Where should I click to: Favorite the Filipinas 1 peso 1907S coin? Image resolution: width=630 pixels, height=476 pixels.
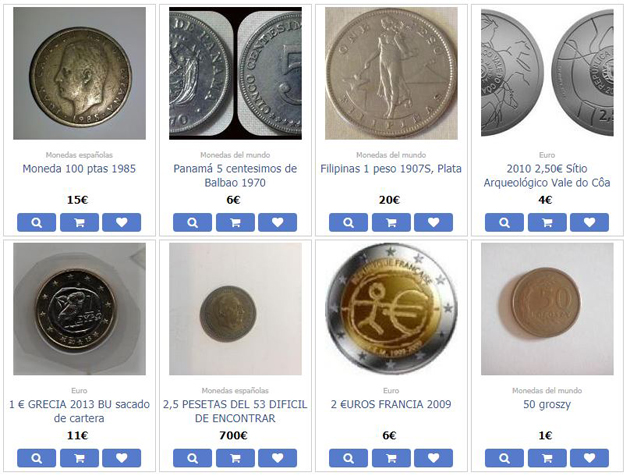[434, 223]
